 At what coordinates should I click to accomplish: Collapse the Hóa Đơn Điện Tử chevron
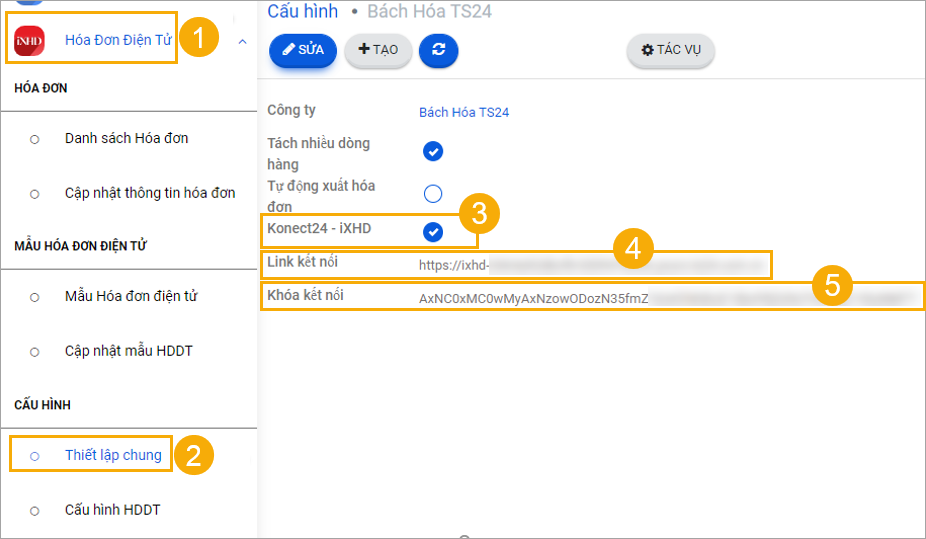[x=242, y=41]
